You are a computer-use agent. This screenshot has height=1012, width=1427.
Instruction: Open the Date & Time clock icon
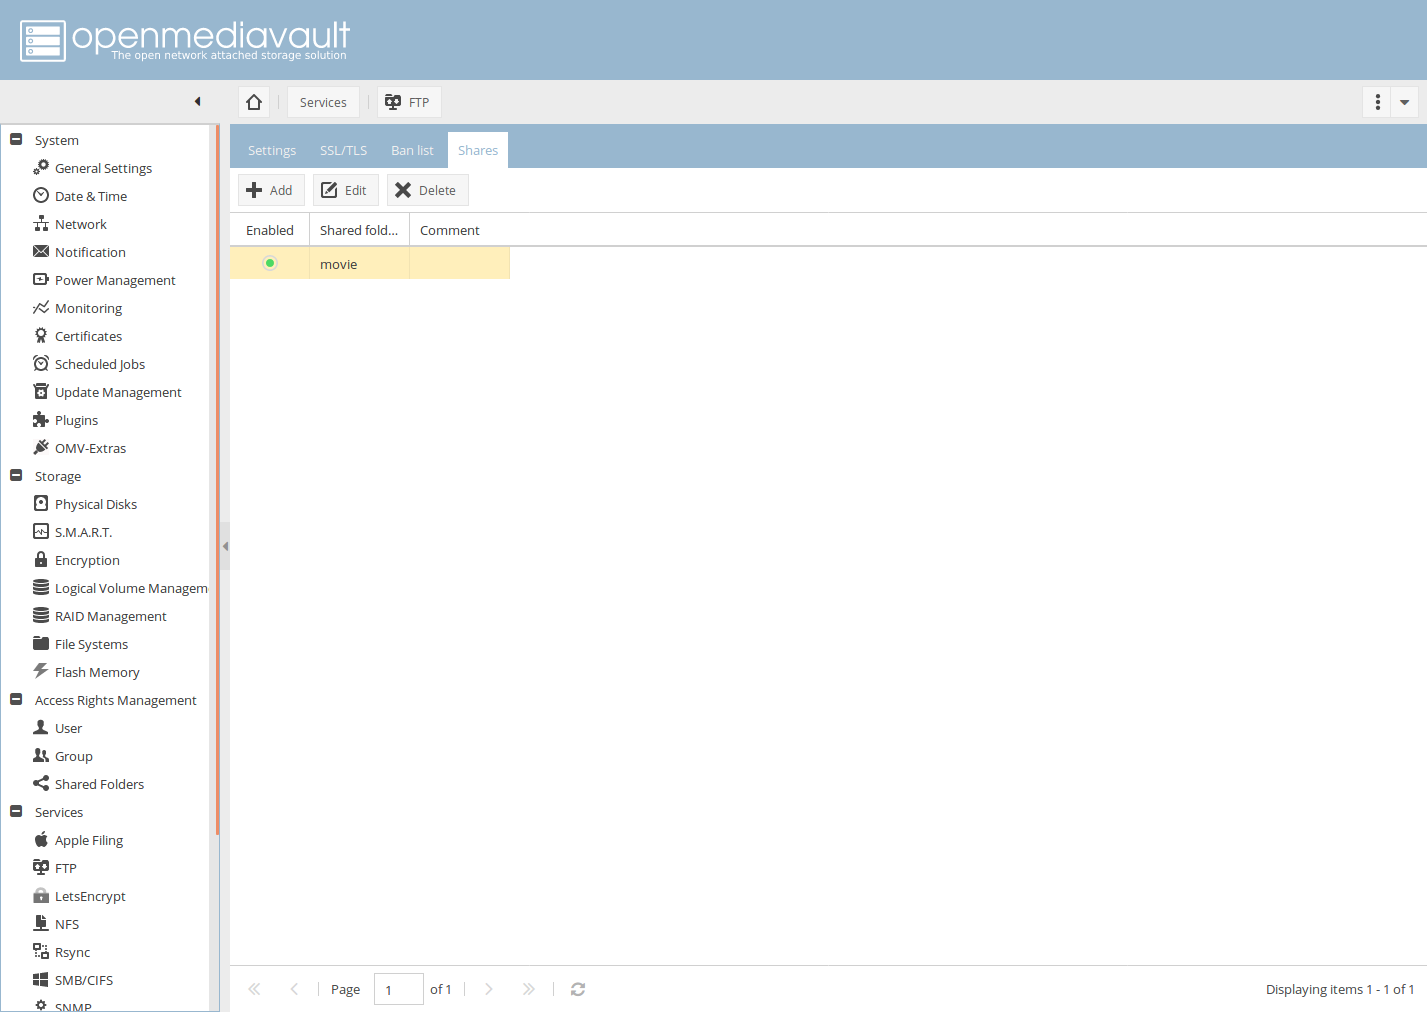[41, 195]
